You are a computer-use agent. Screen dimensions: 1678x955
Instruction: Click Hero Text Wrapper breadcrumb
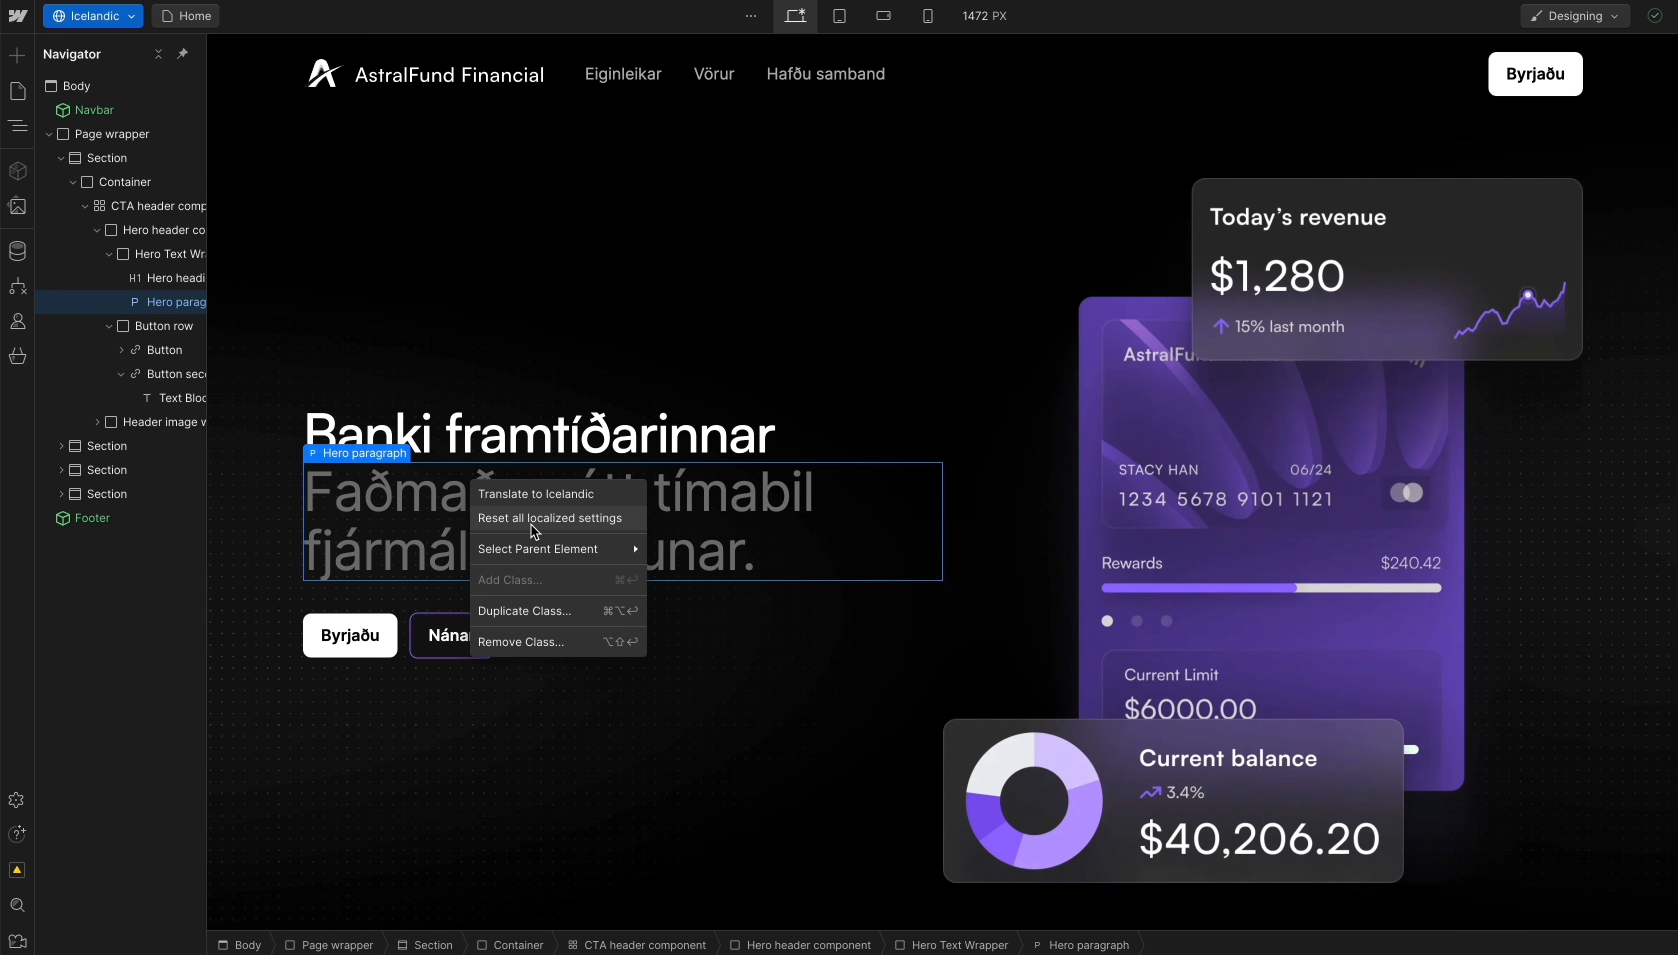(951, 945)
